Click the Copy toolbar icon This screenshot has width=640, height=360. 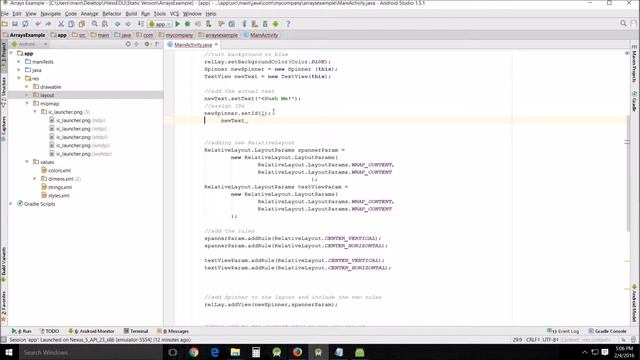[71, 24]
